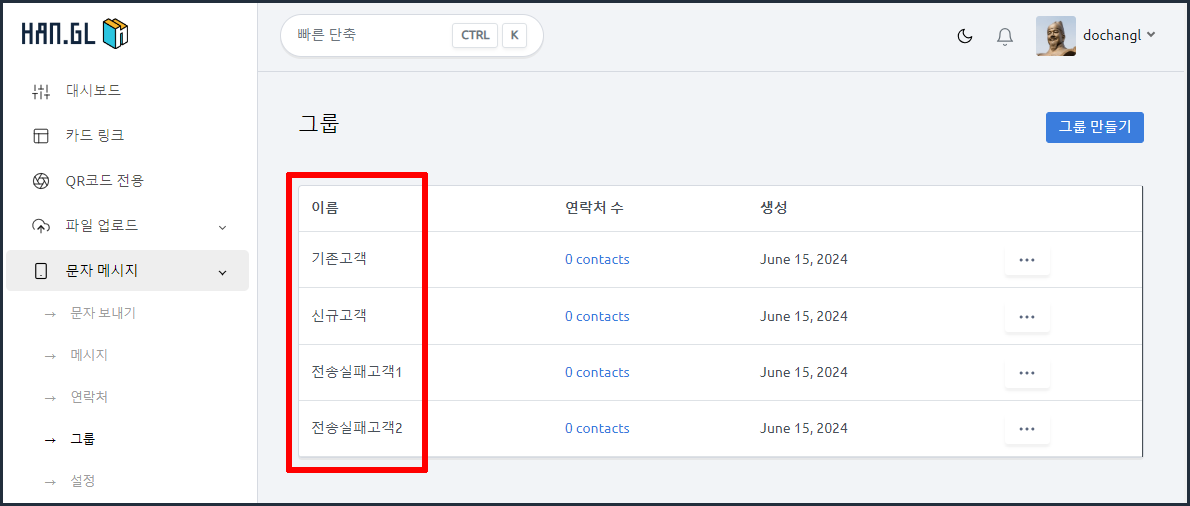Open 0 contacts link for 전송실패고객1
Screen dimensions: 1190x506
(x=597, y=372)
